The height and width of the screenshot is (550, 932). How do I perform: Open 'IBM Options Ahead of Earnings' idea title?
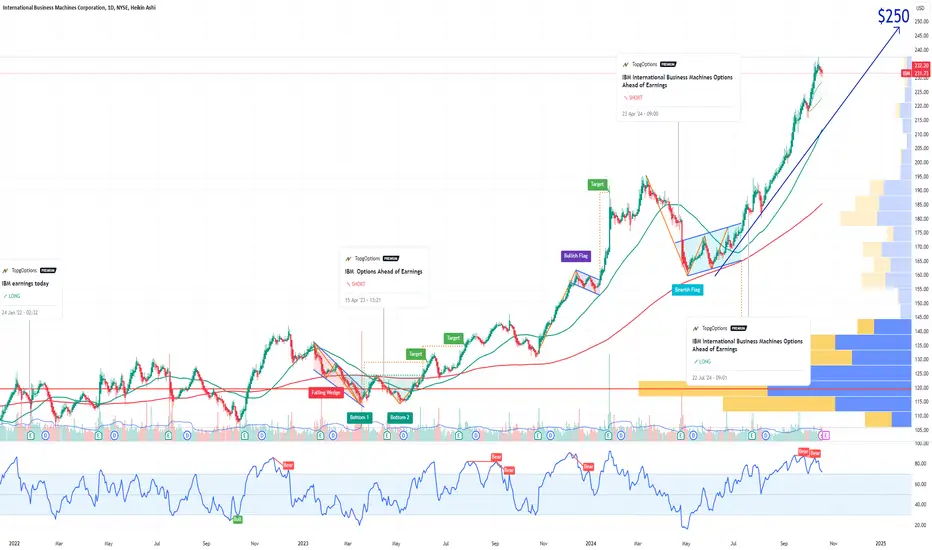(x=383, y=272)
